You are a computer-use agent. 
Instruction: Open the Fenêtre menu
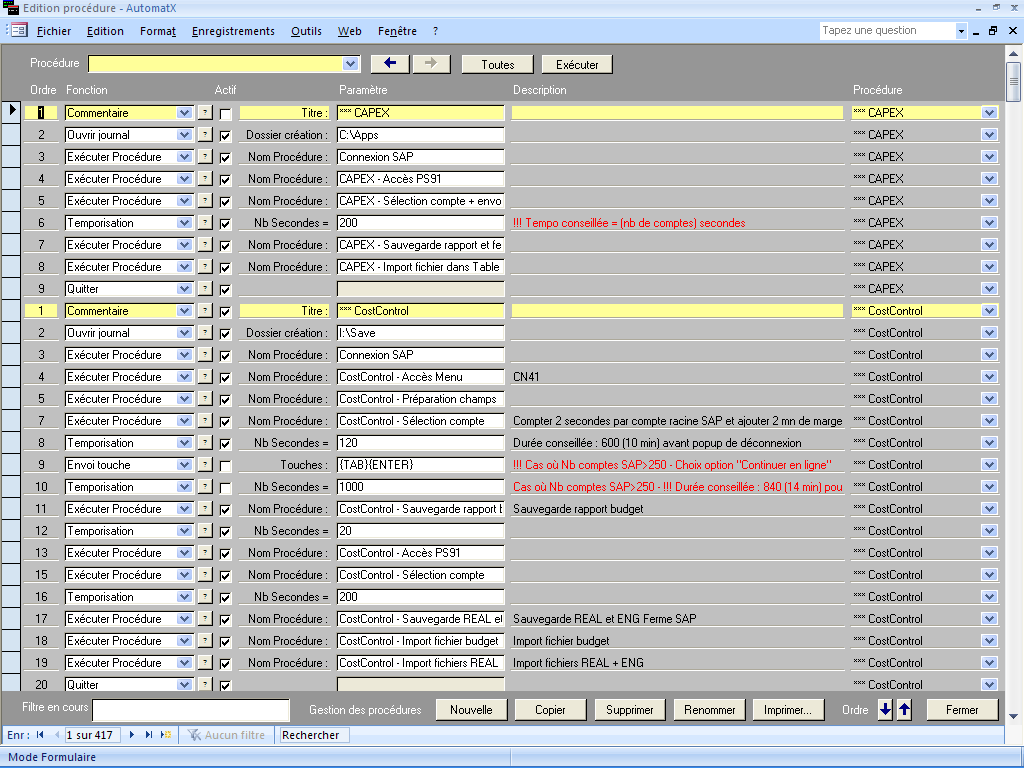tap(397, 31)
